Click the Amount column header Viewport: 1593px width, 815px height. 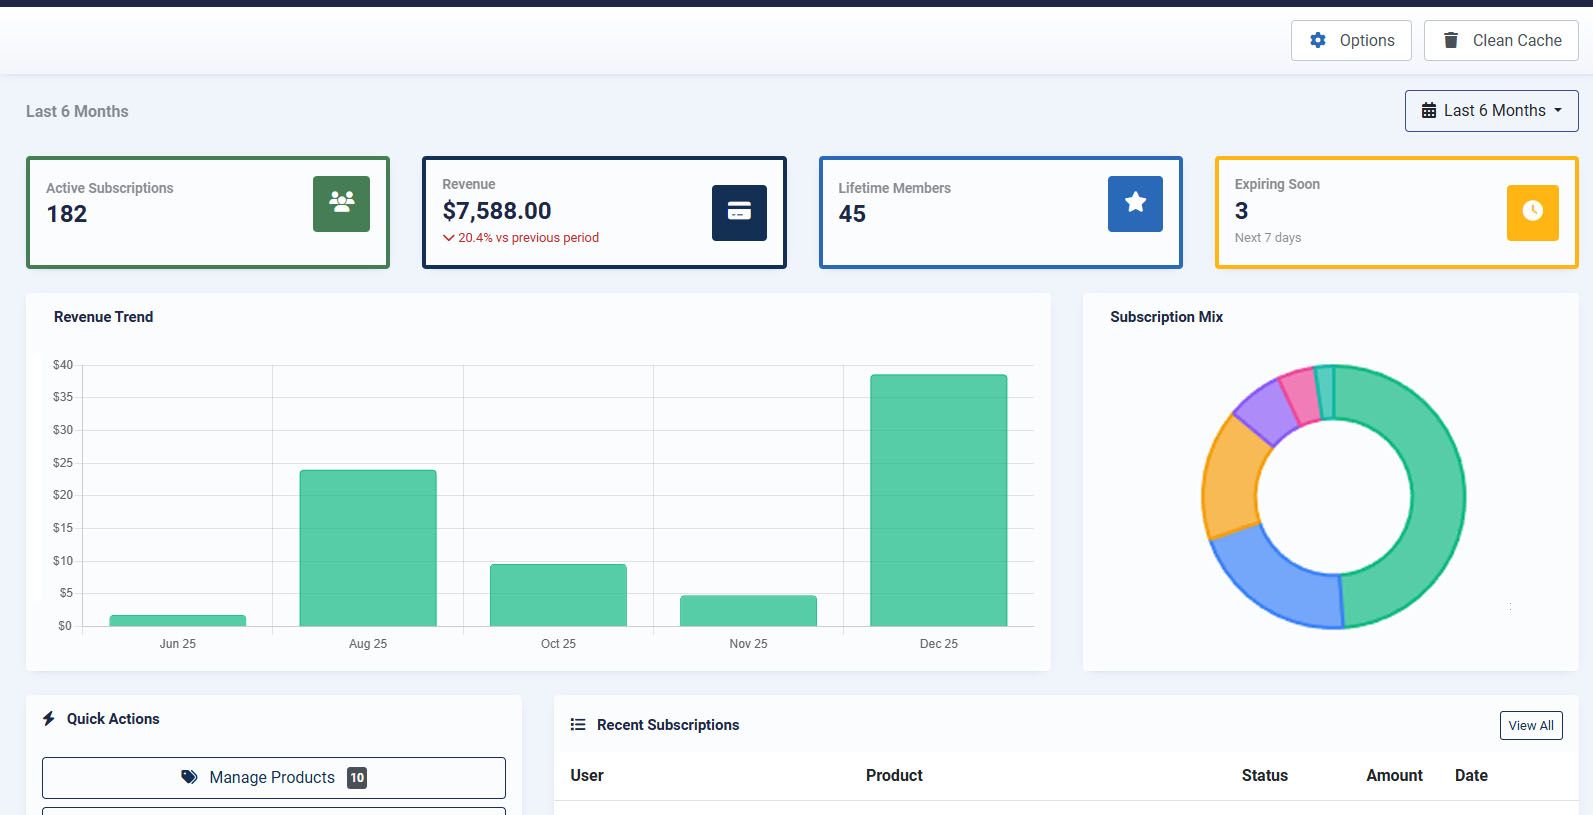click(1394, 775)
